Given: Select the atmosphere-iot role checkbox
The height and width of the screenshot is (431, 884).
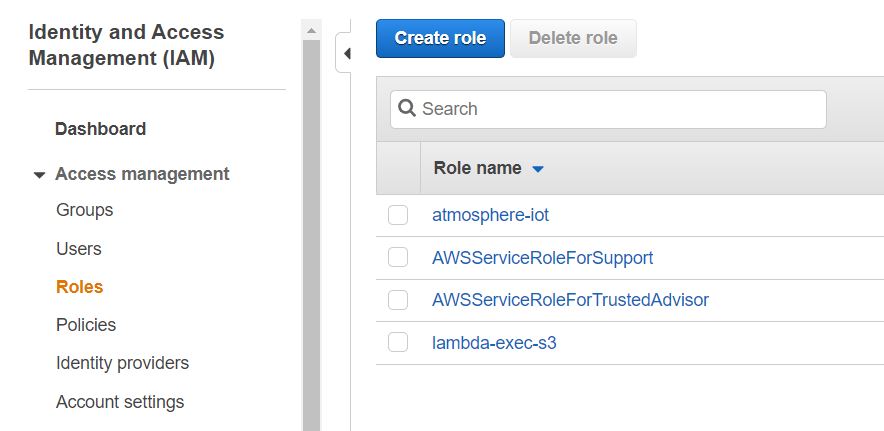Looking at the screenshot, I should click(x=398, y=215).
